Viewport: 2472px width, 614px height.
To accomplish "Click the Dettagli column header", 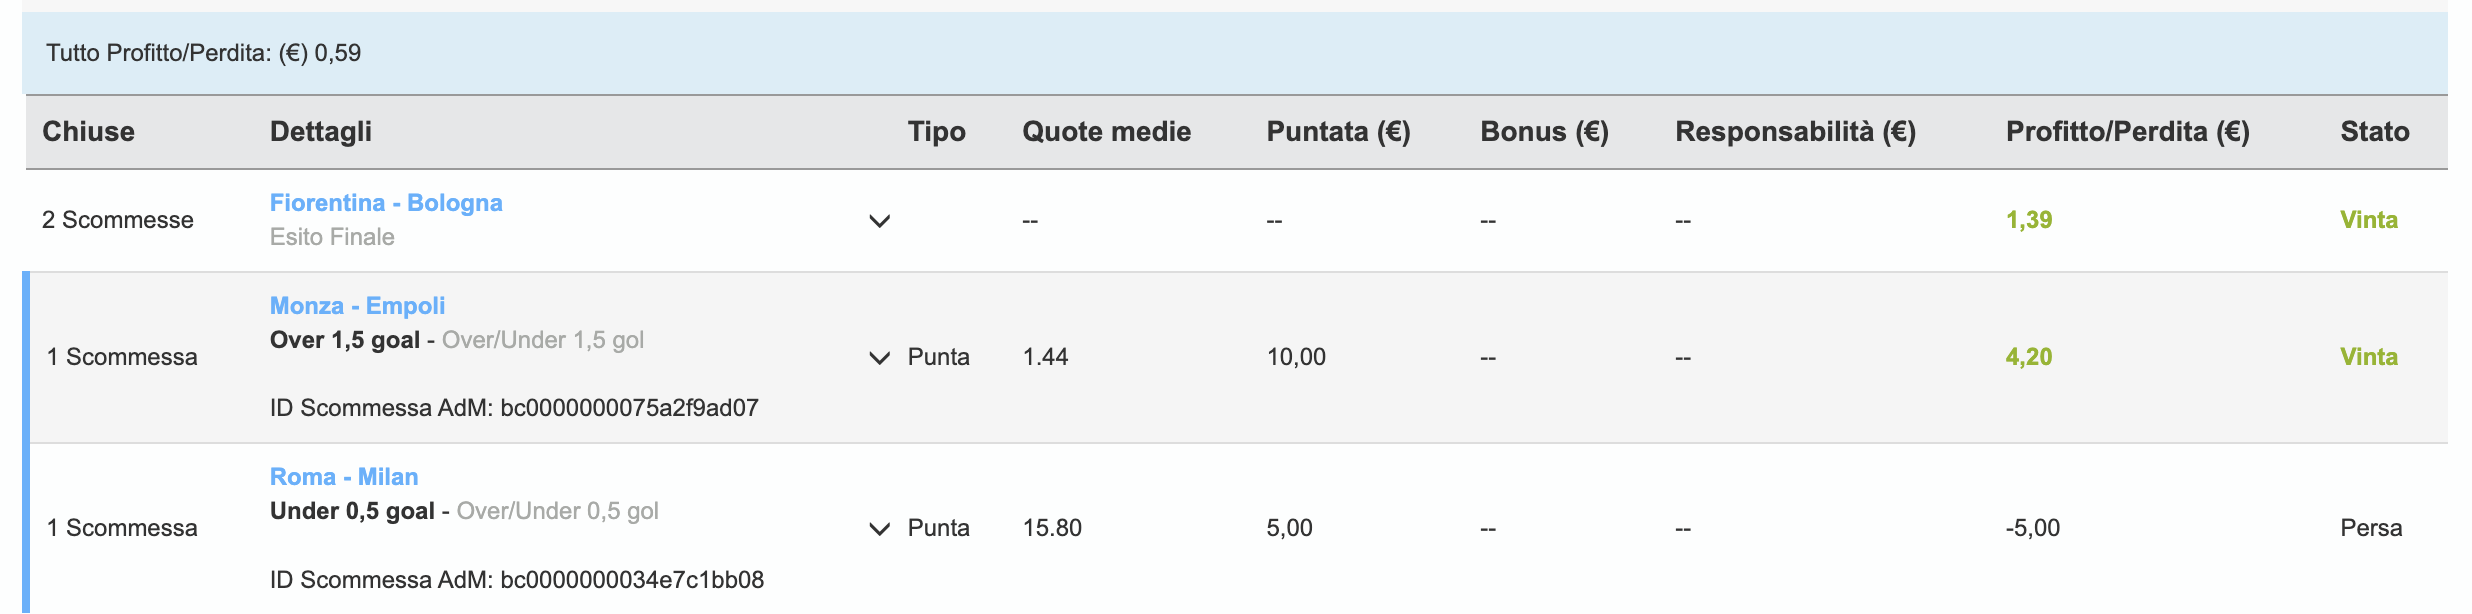I will [321, 132].
